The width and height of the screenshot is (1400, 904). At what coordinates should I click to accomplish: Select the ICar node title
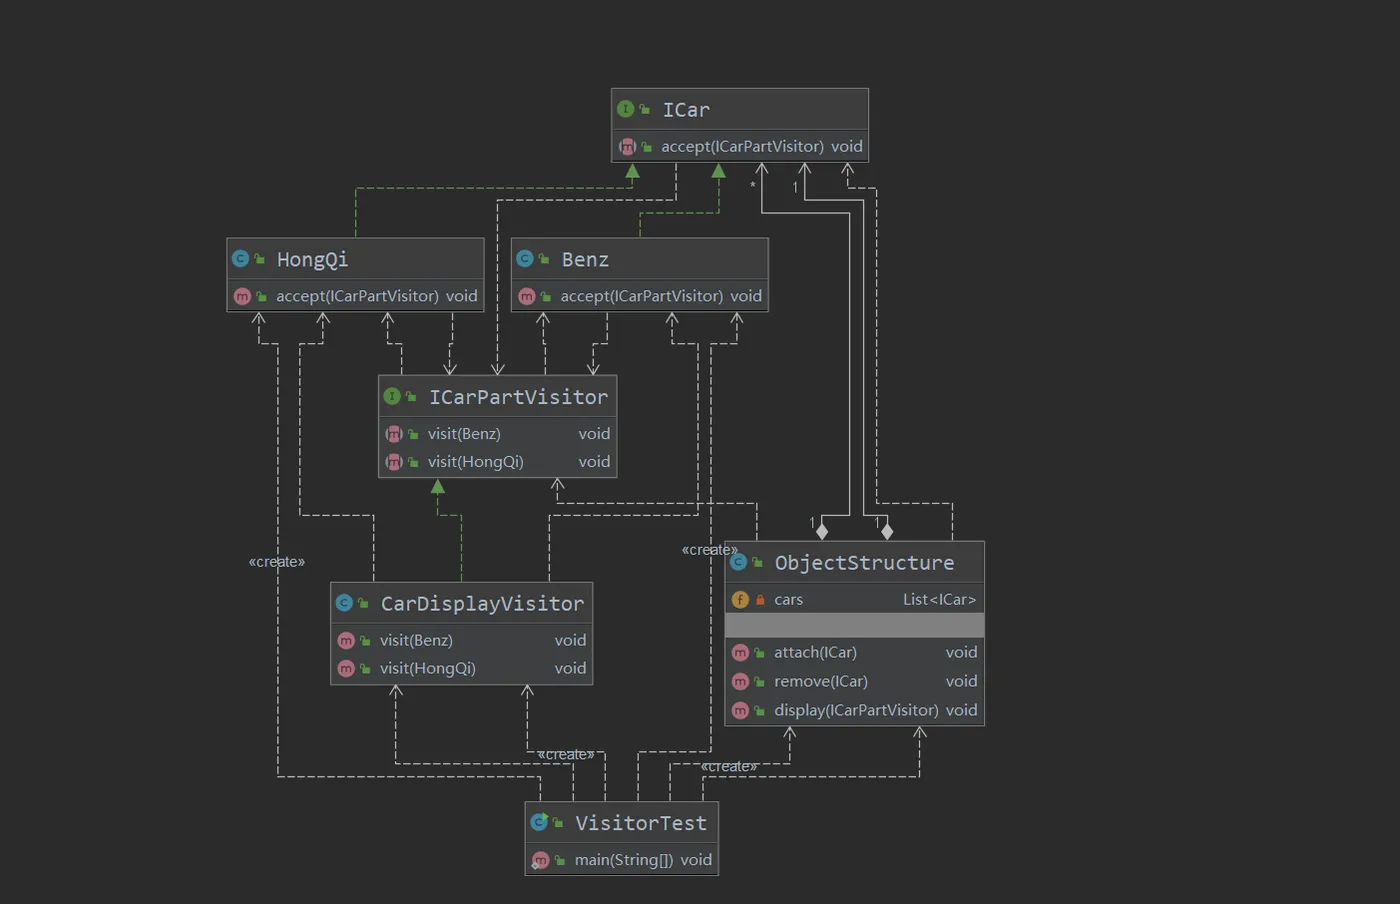[x=686, y=110]
